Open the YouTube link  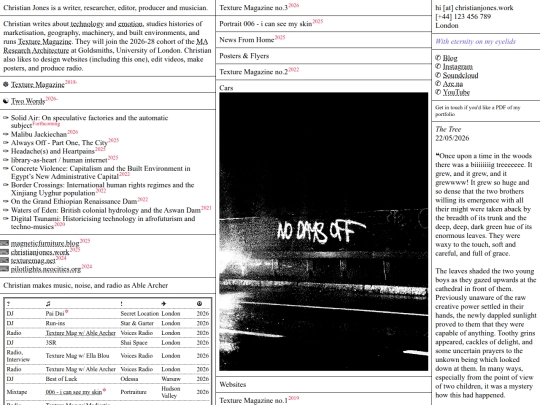[456, 92]
